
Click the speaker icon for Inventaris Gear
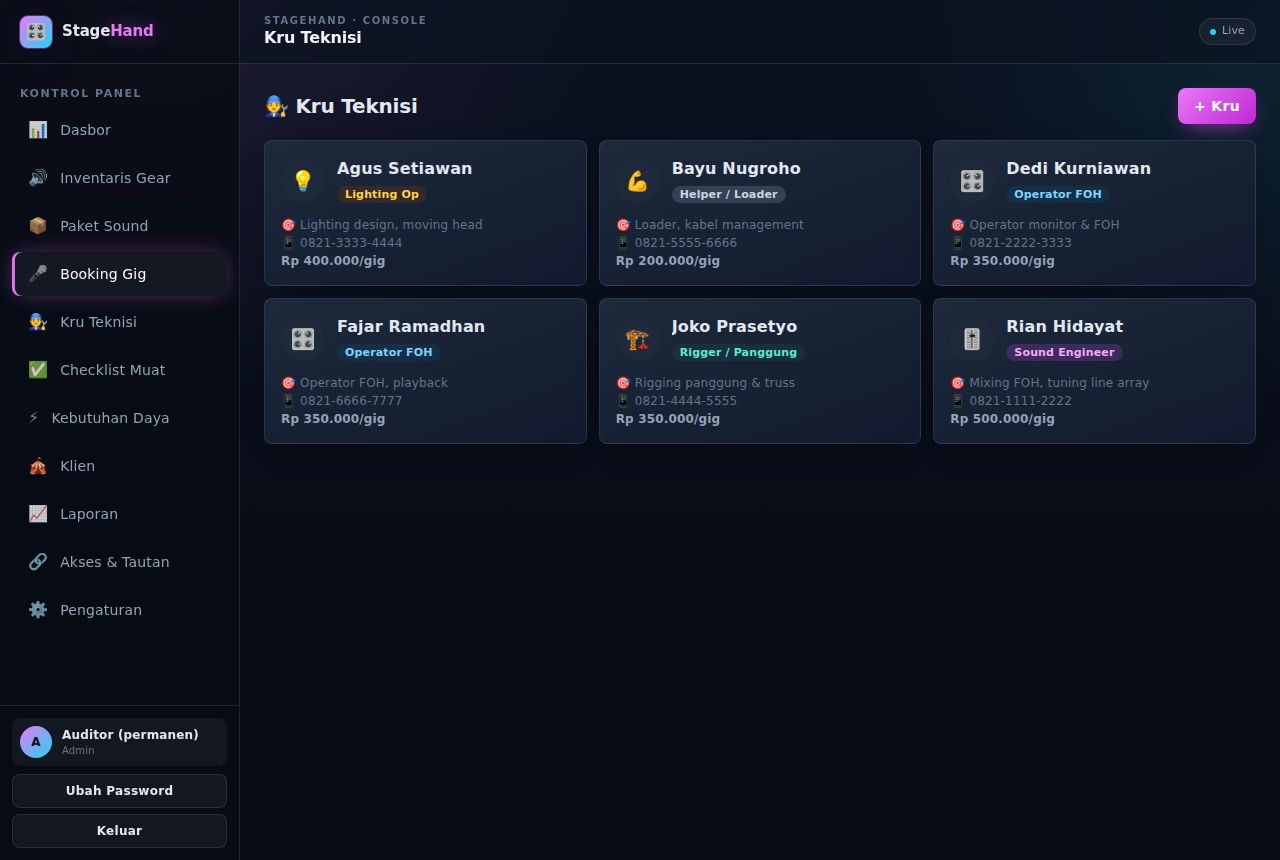coord(38,178)
